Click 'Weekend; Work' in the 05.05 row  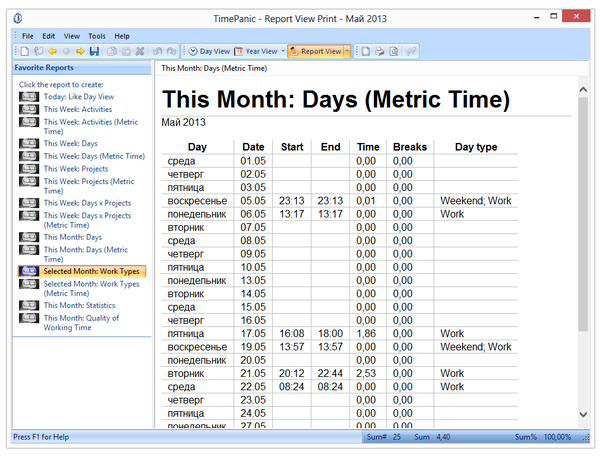[x=476, y=201]
